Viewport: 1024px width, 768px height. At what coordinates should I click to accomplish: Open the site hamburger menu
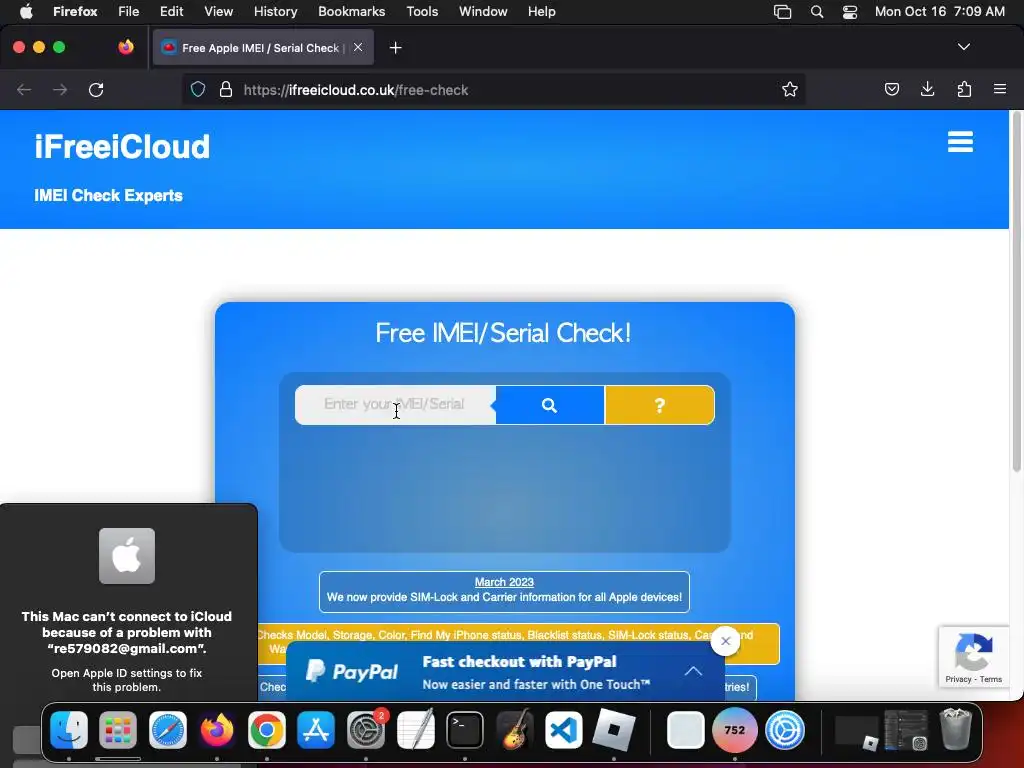[x=960, y=142]
